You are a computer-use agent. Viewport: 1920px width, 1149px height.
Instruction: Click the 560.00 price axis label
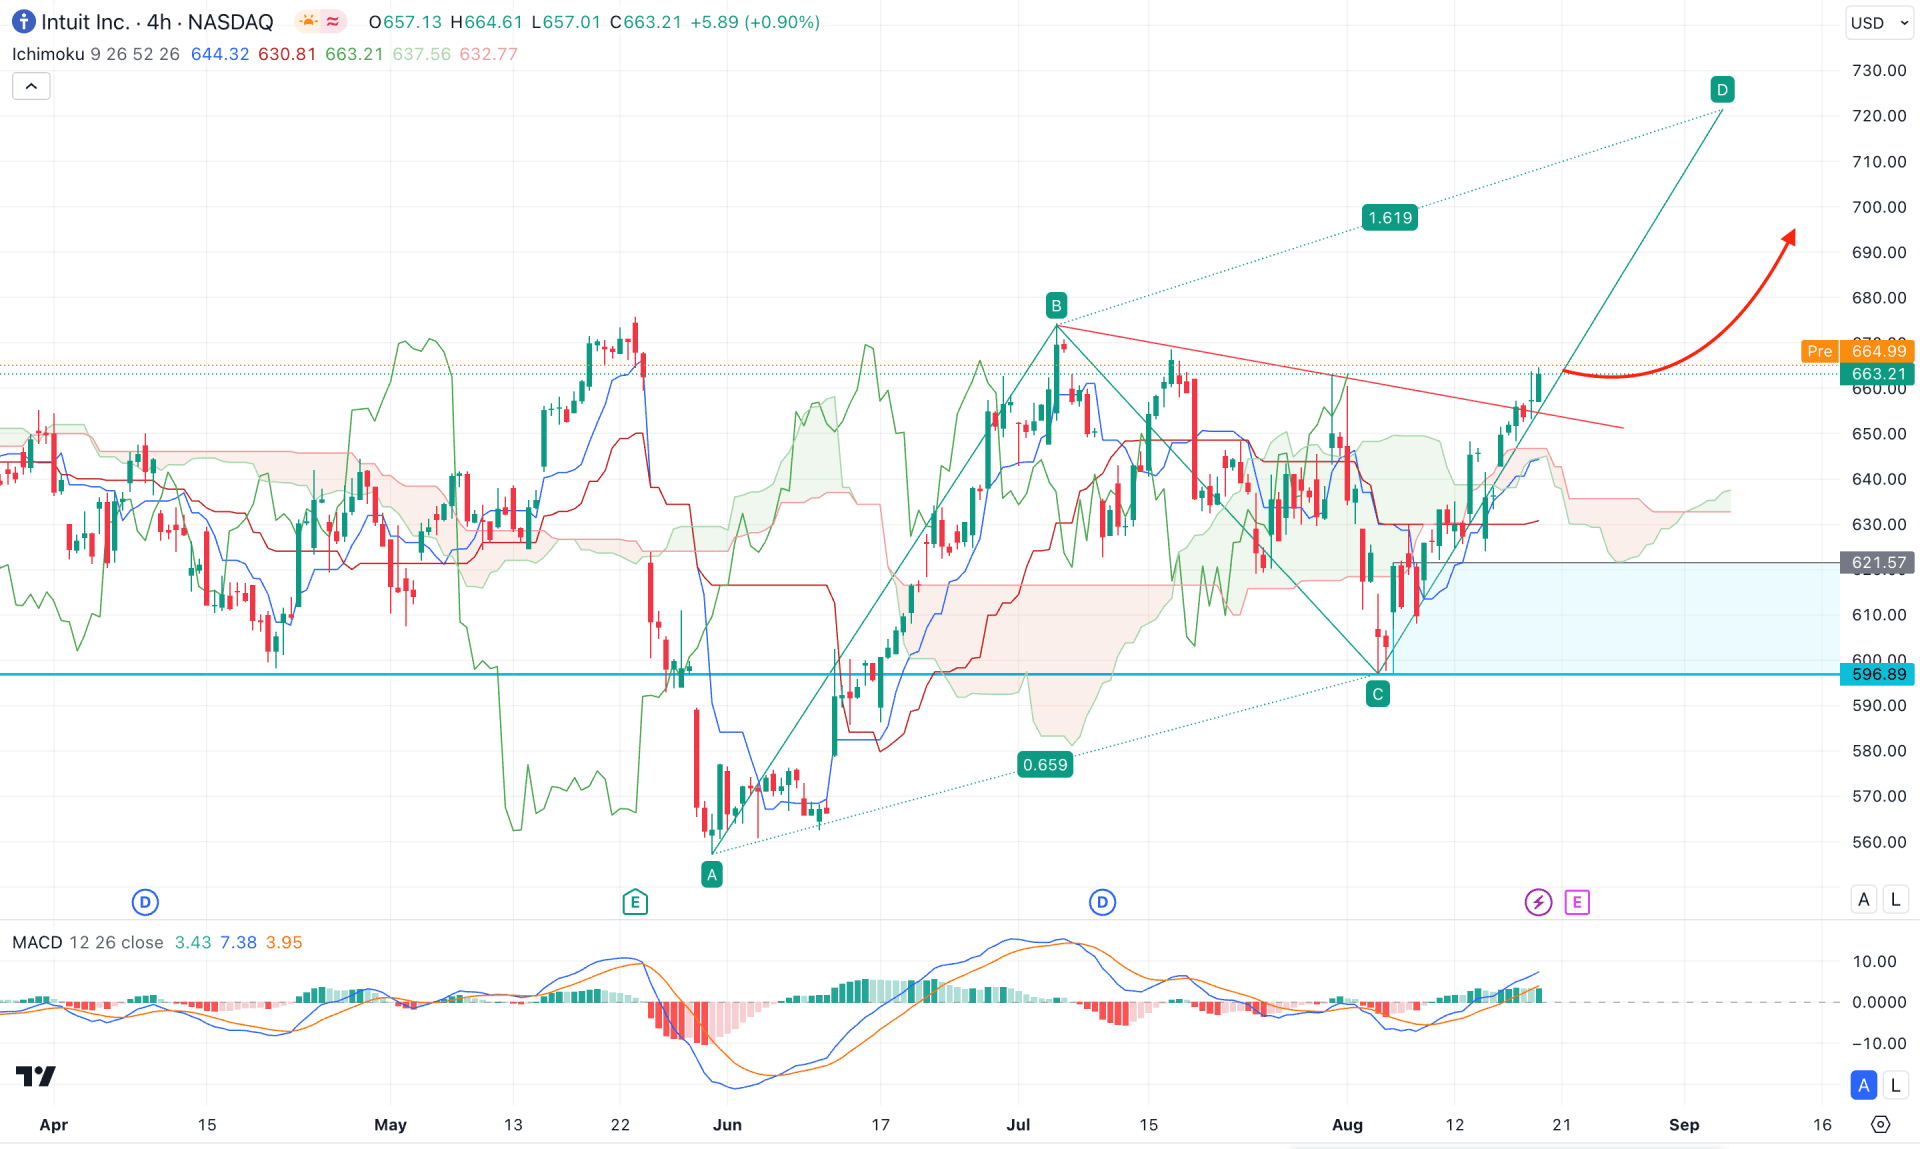tap(1879, 842)
